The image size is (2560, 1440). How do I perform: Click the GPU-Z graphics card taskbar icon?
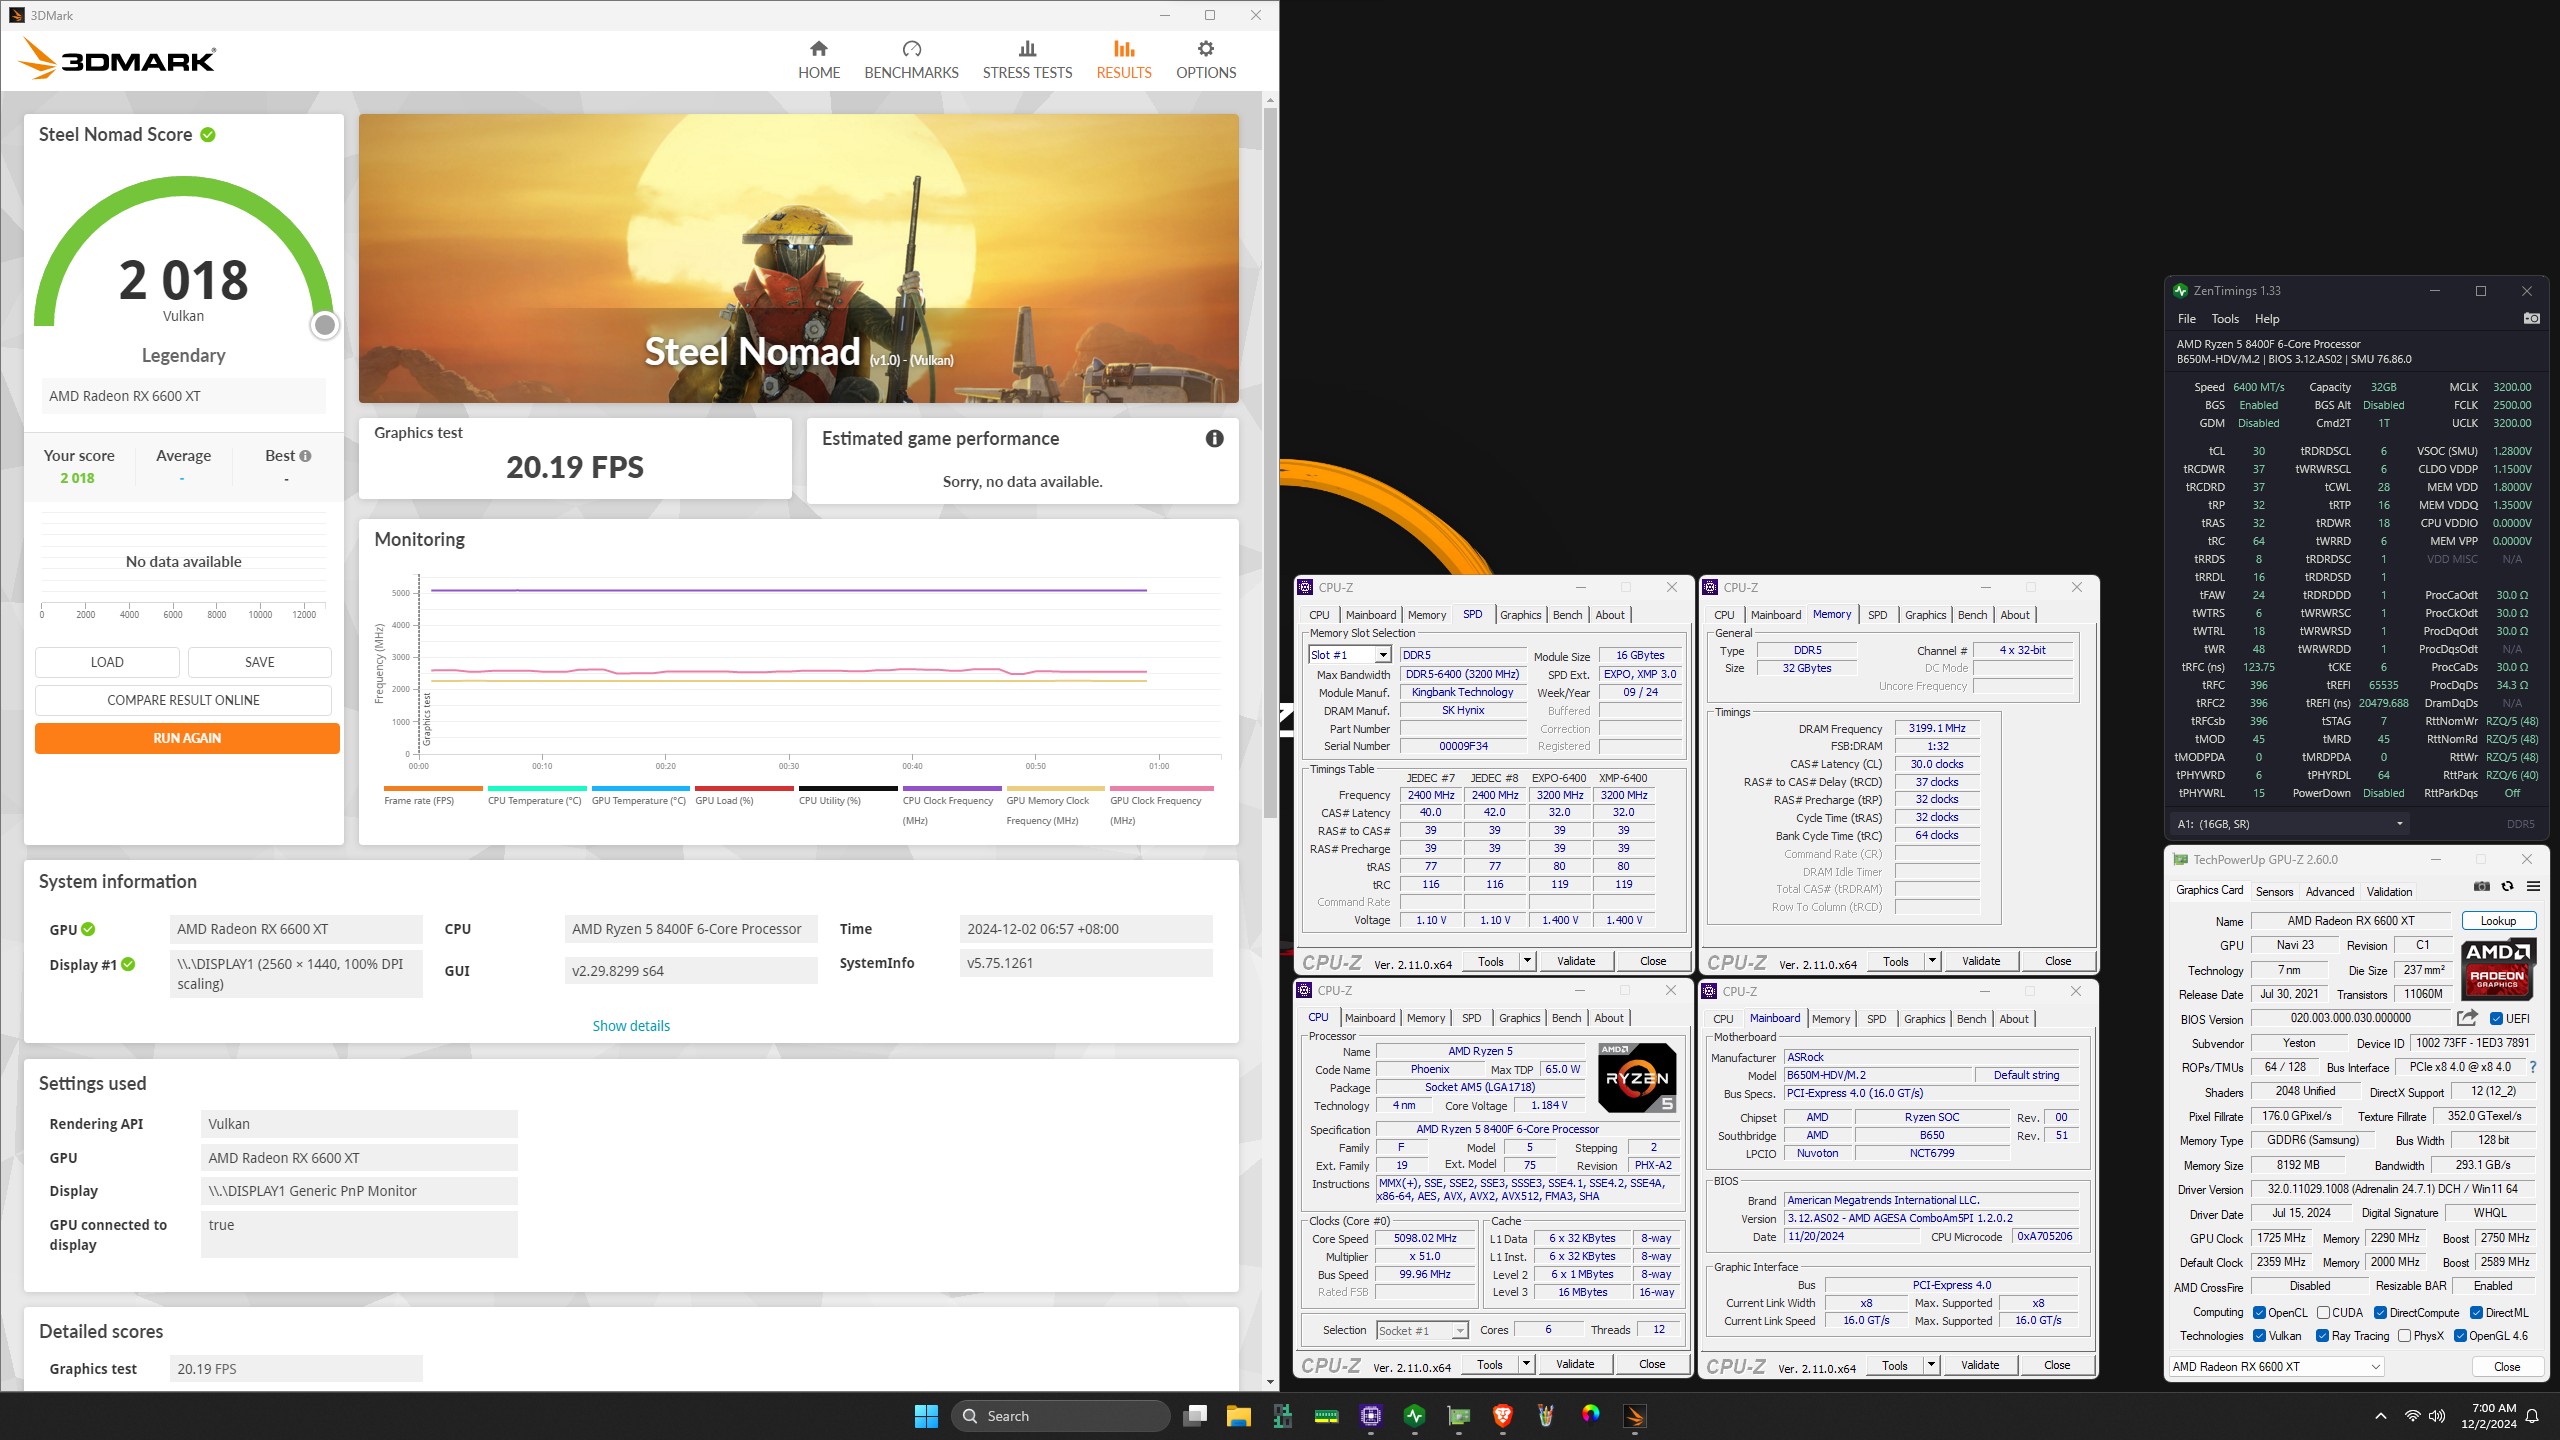pos(1458,1416)
